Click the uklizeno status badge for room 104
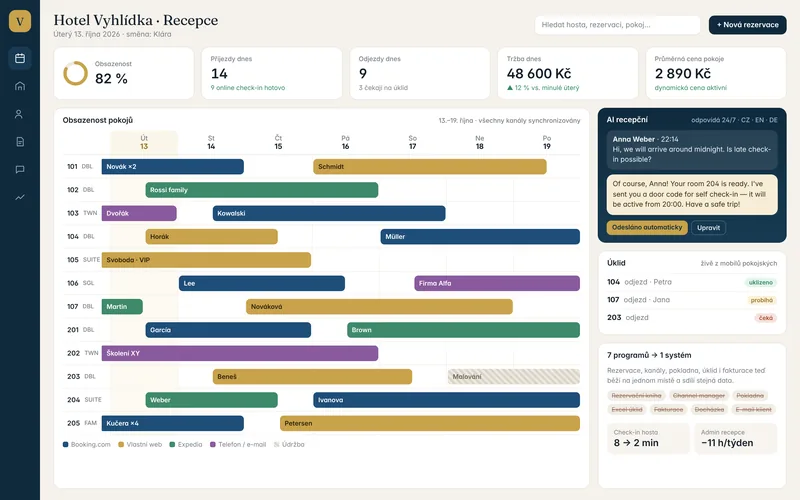 point(760,282)
